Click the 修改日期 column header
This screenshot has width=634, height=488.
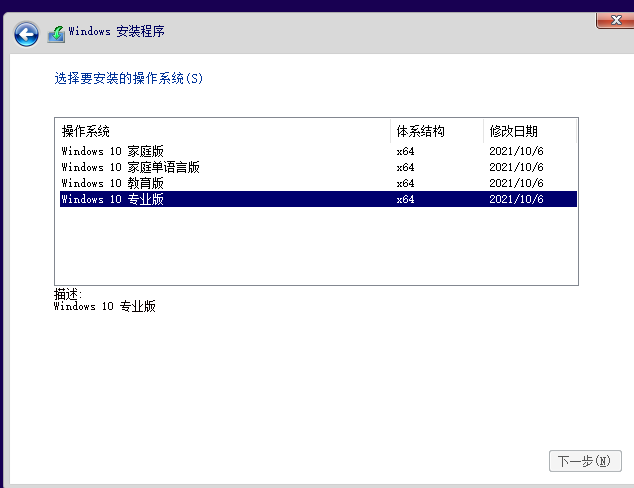[530, 131]
